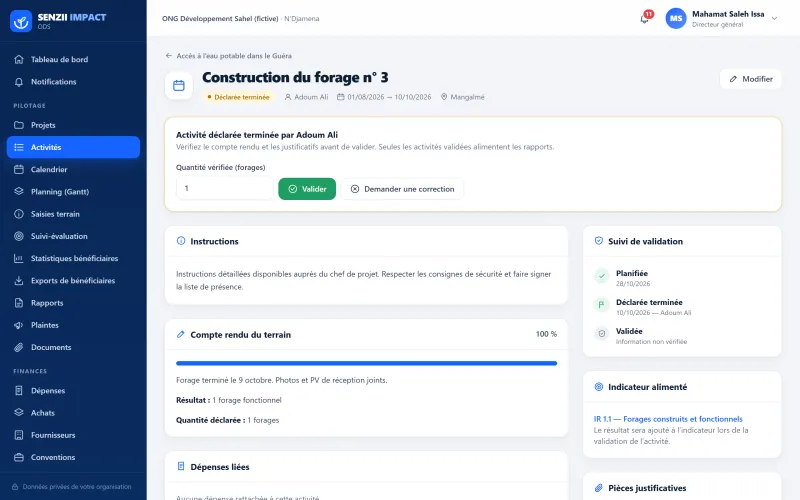Click the Instructions info icon
Screen dimensions: 800x500
tap(181, 241)
